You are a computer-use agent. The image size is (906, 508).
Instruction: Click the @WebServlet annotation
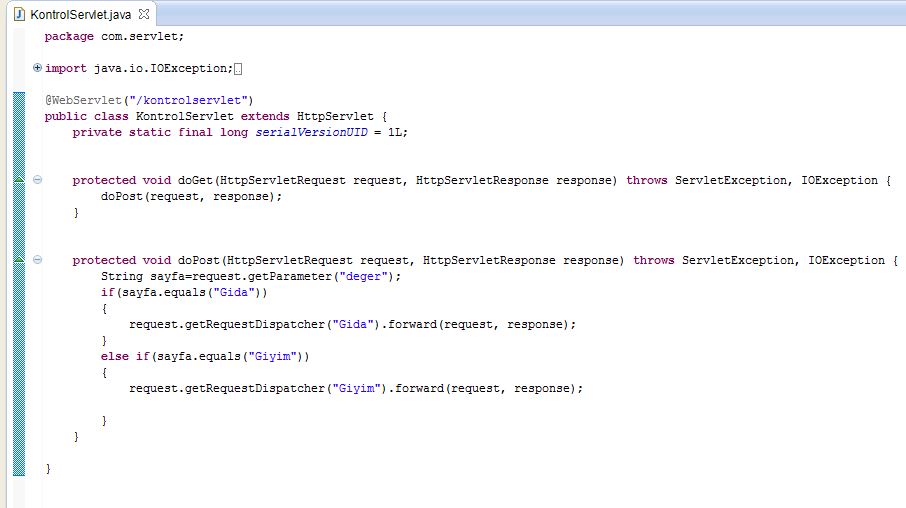click(x=78, y=100)
